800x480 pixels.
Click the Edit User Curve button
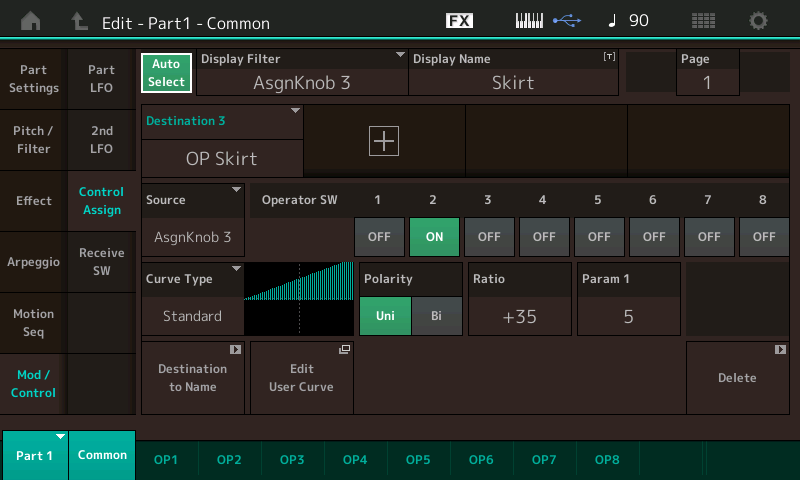pos(301,377)
